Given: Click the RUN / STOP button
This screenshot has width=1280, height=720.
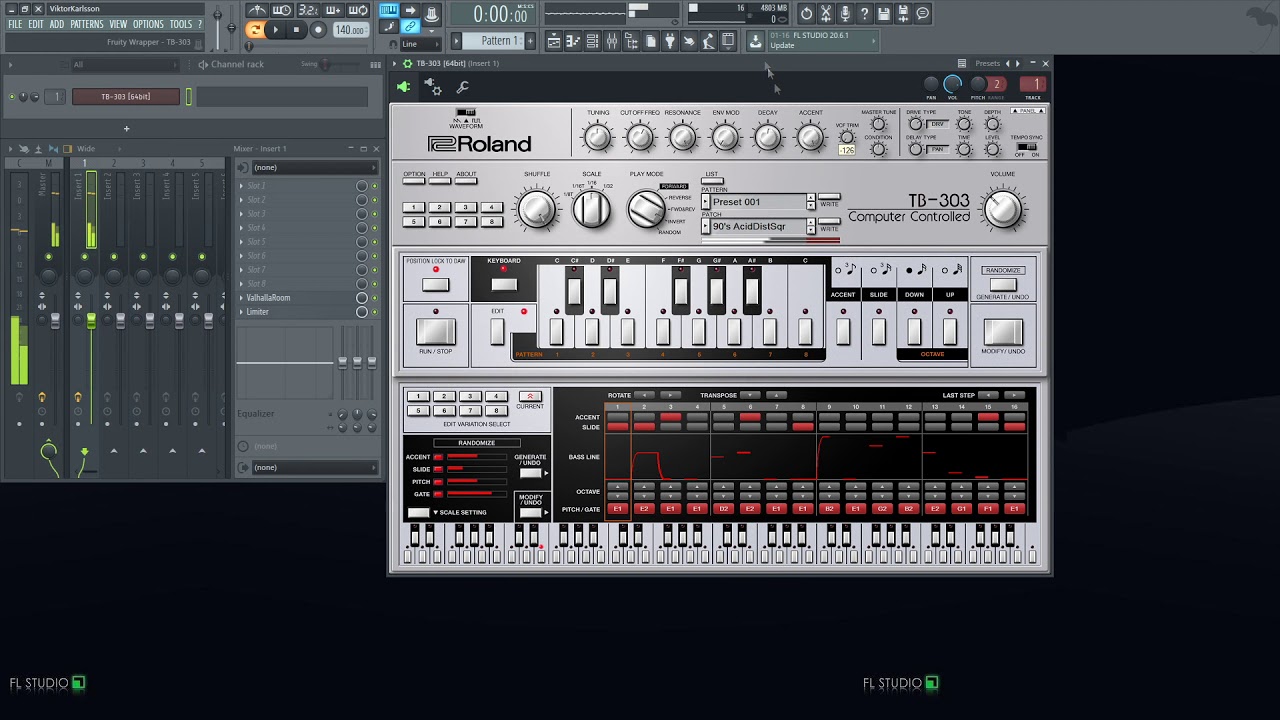Looking at the screenshot, I should tap(435, 331).
